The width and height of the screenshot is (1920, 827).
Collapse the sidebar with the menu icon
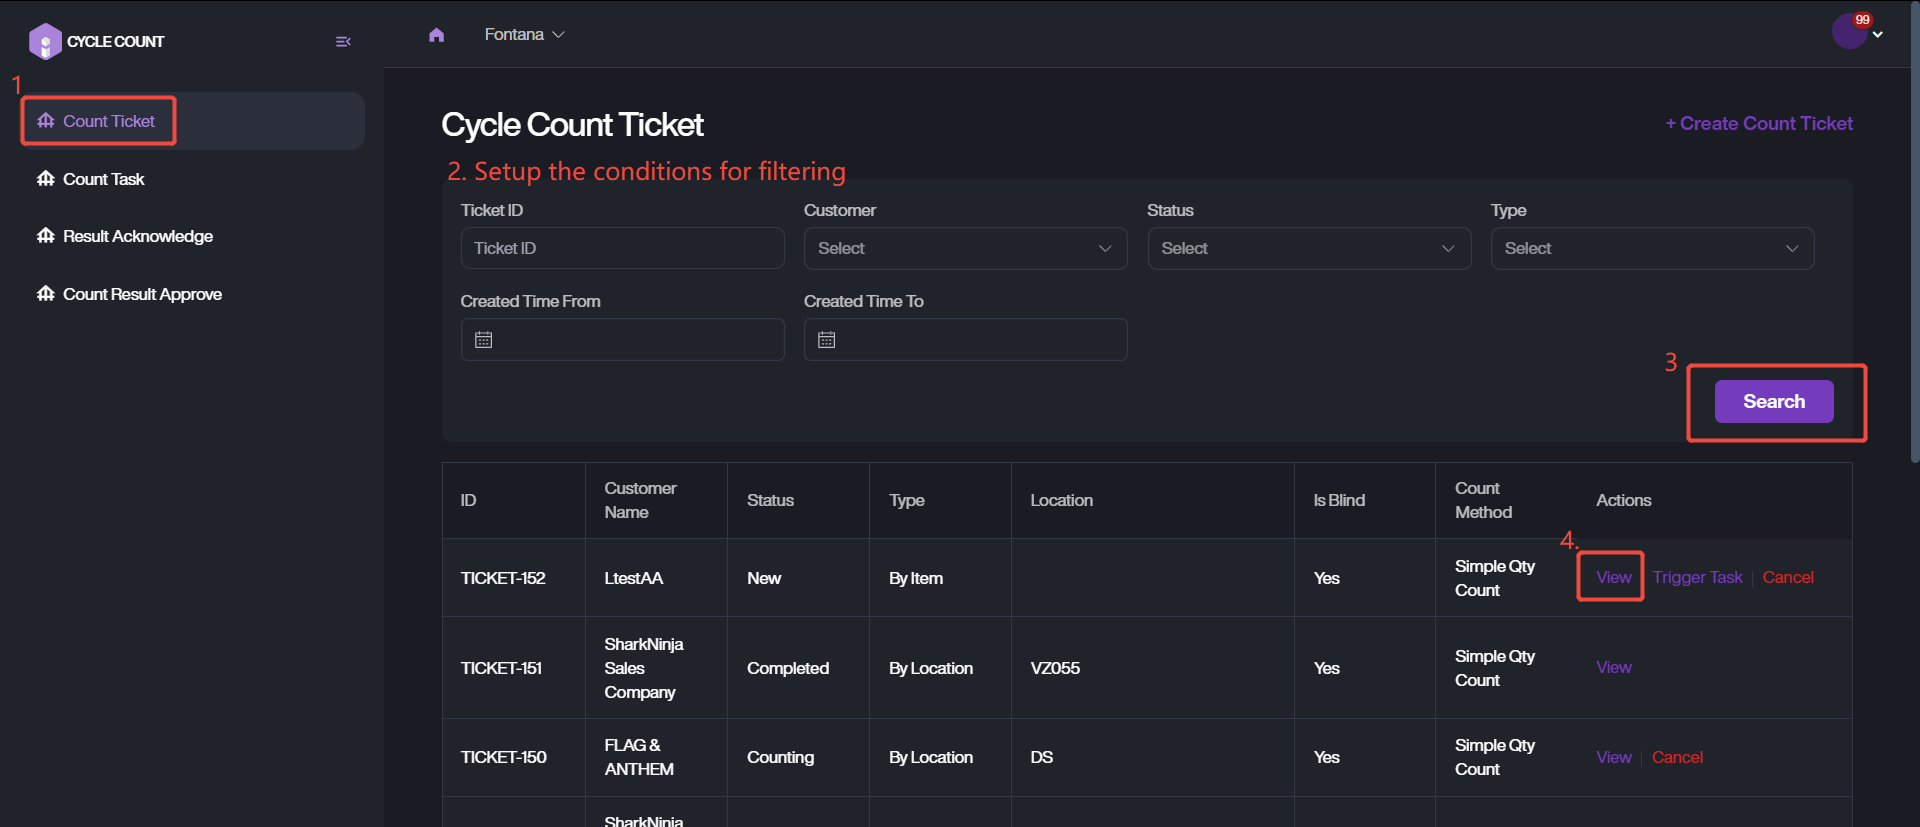pyautogui.click(x=343, y=42)
